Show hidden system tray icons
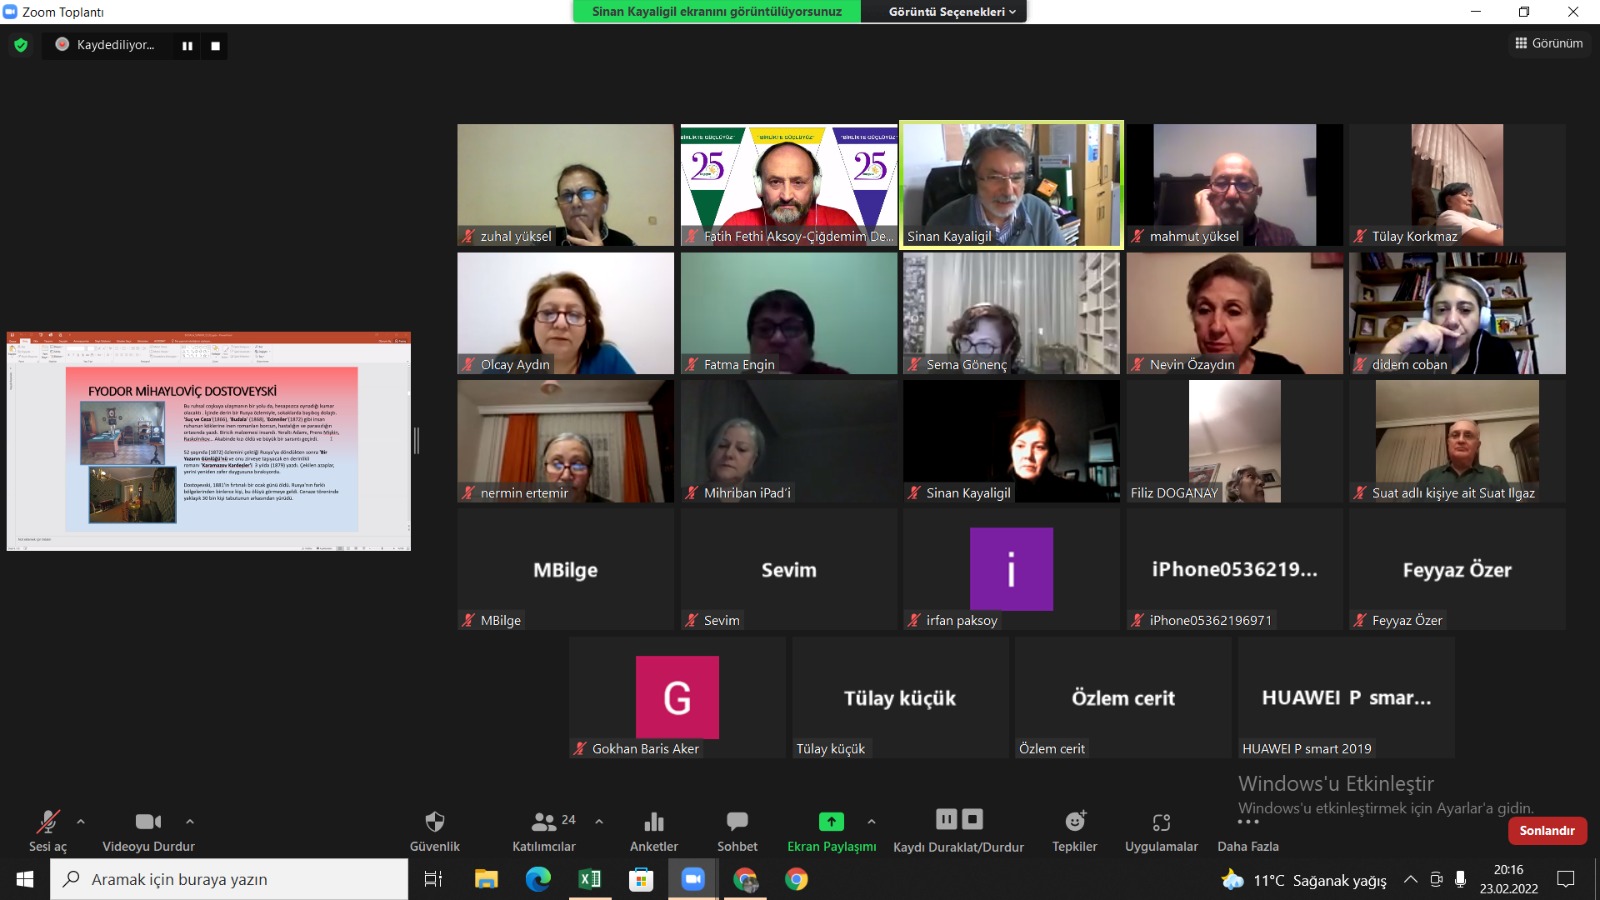Viewport: 1600px width, 900px height. 1410,879
